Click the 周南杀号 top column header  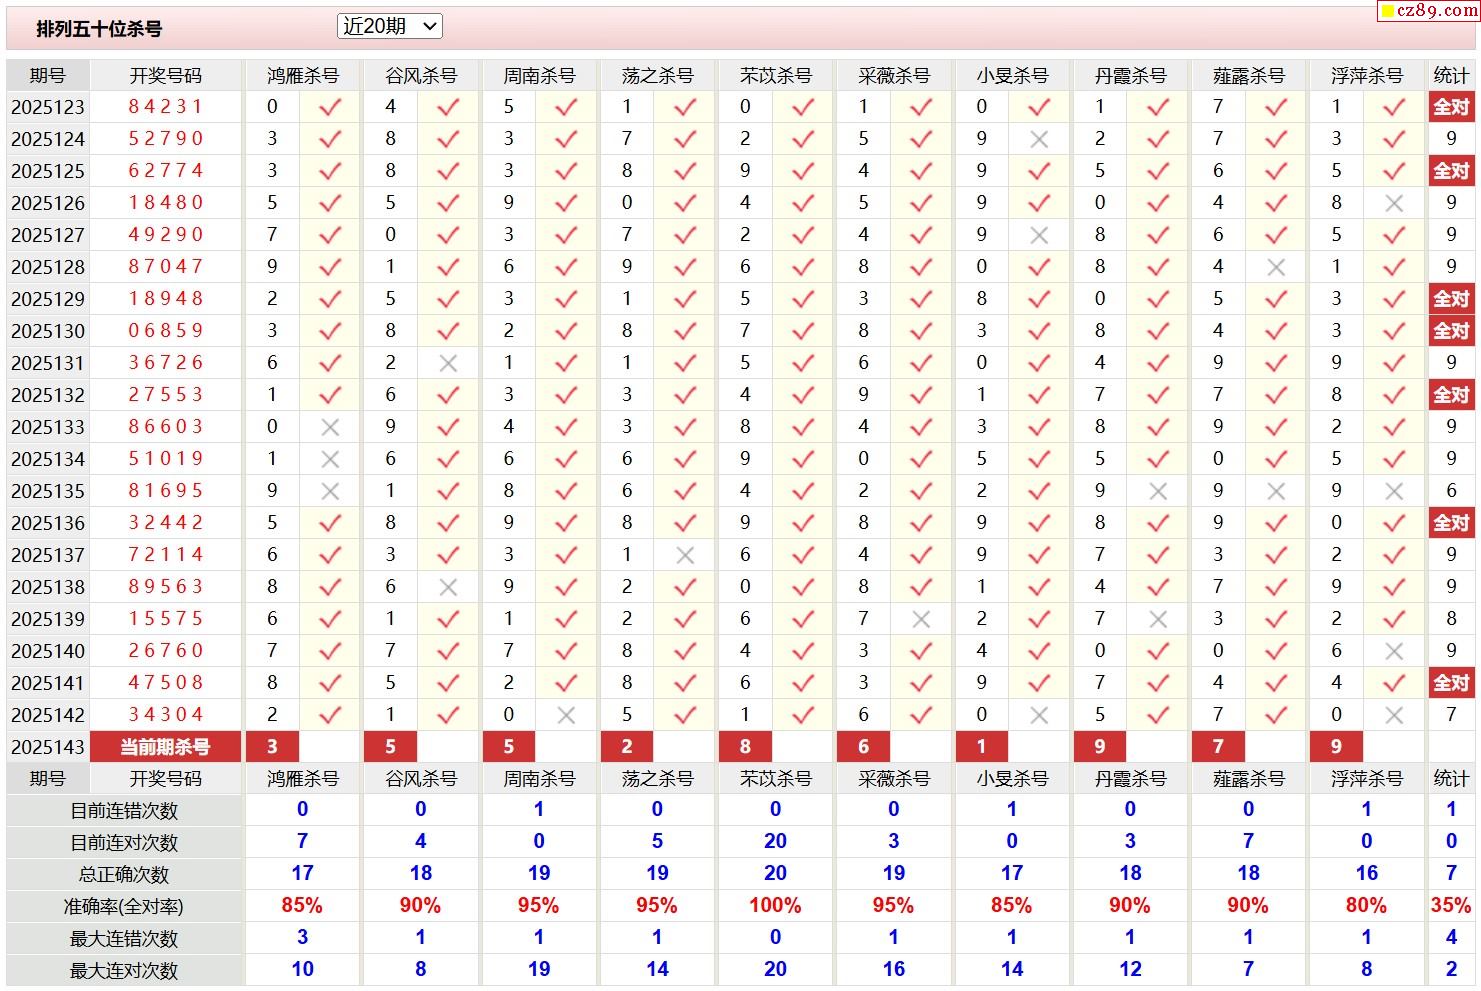[539, 76]
